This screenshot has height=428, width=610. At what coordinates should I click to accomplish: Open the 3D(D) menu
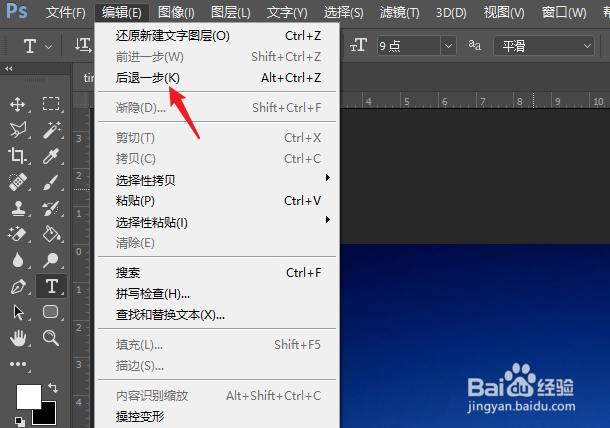(x=451, y=13)
